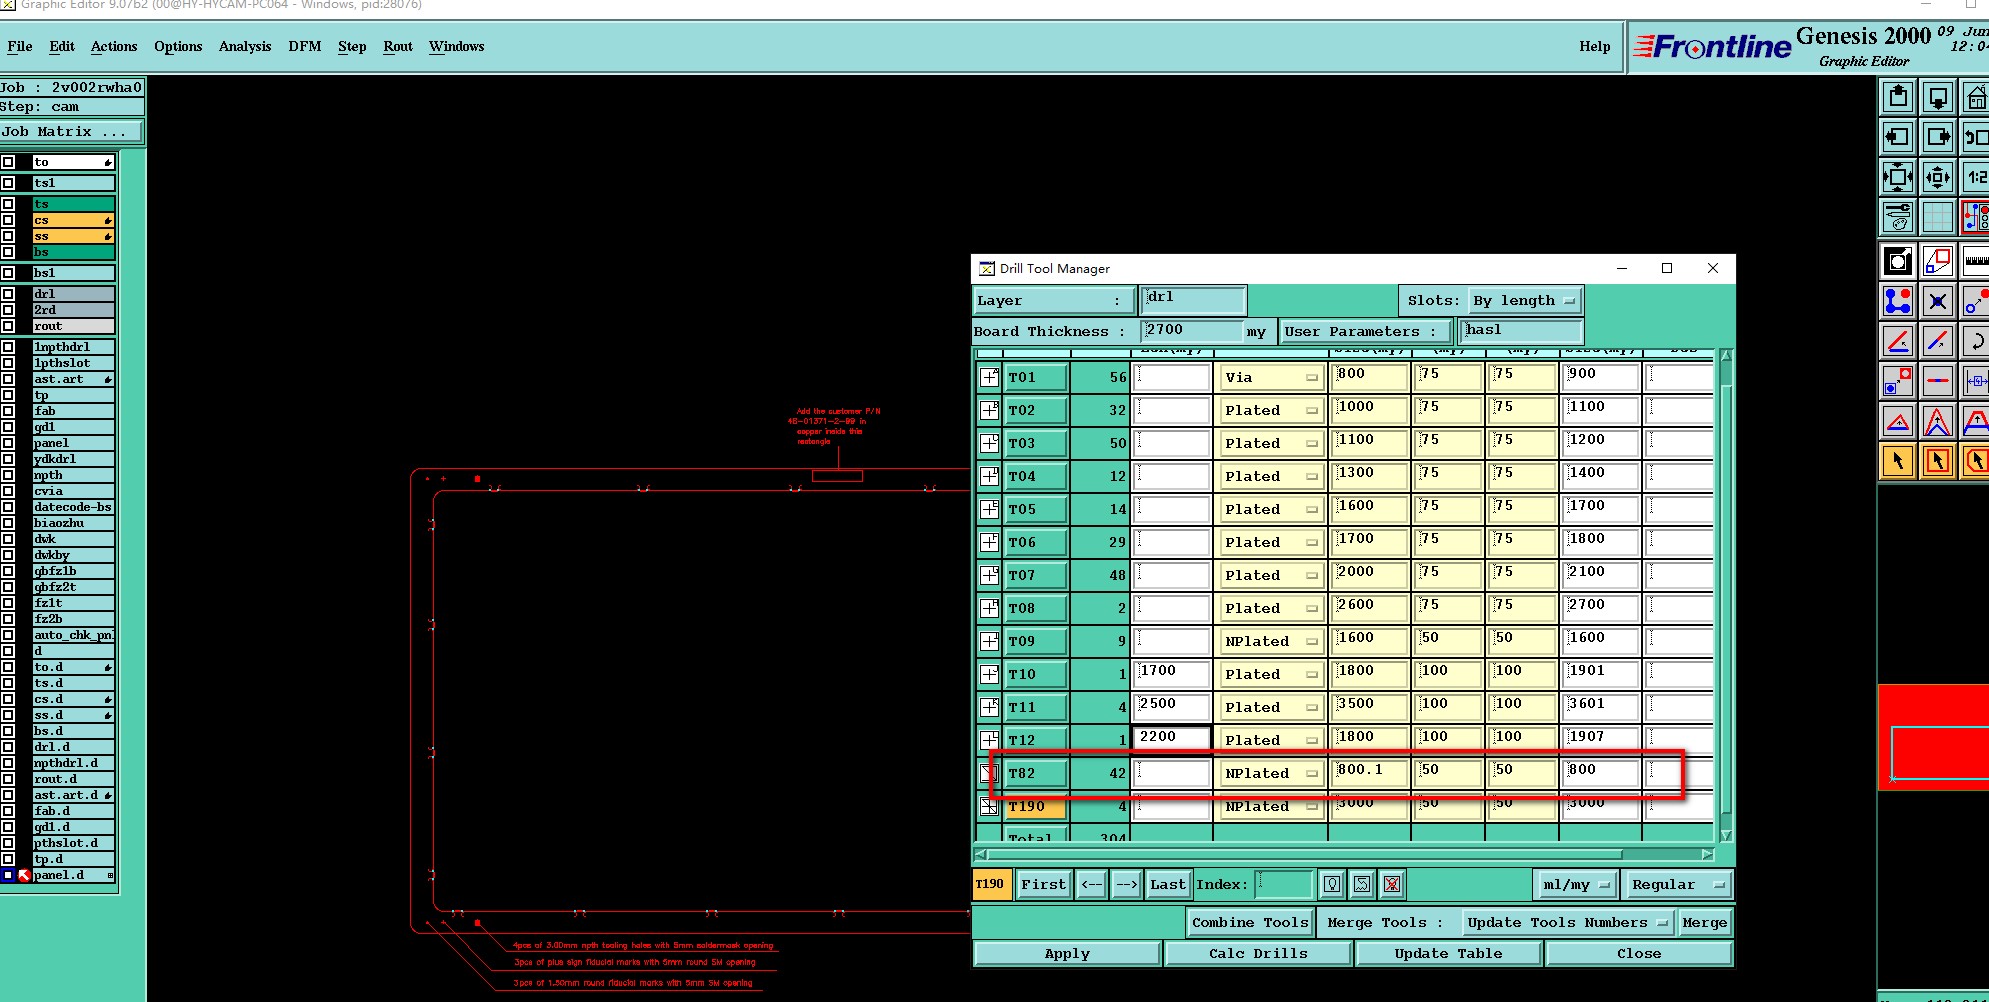
Task: Toggle the checkbox for layer 'panel.d'
Action: click(8, 875)
